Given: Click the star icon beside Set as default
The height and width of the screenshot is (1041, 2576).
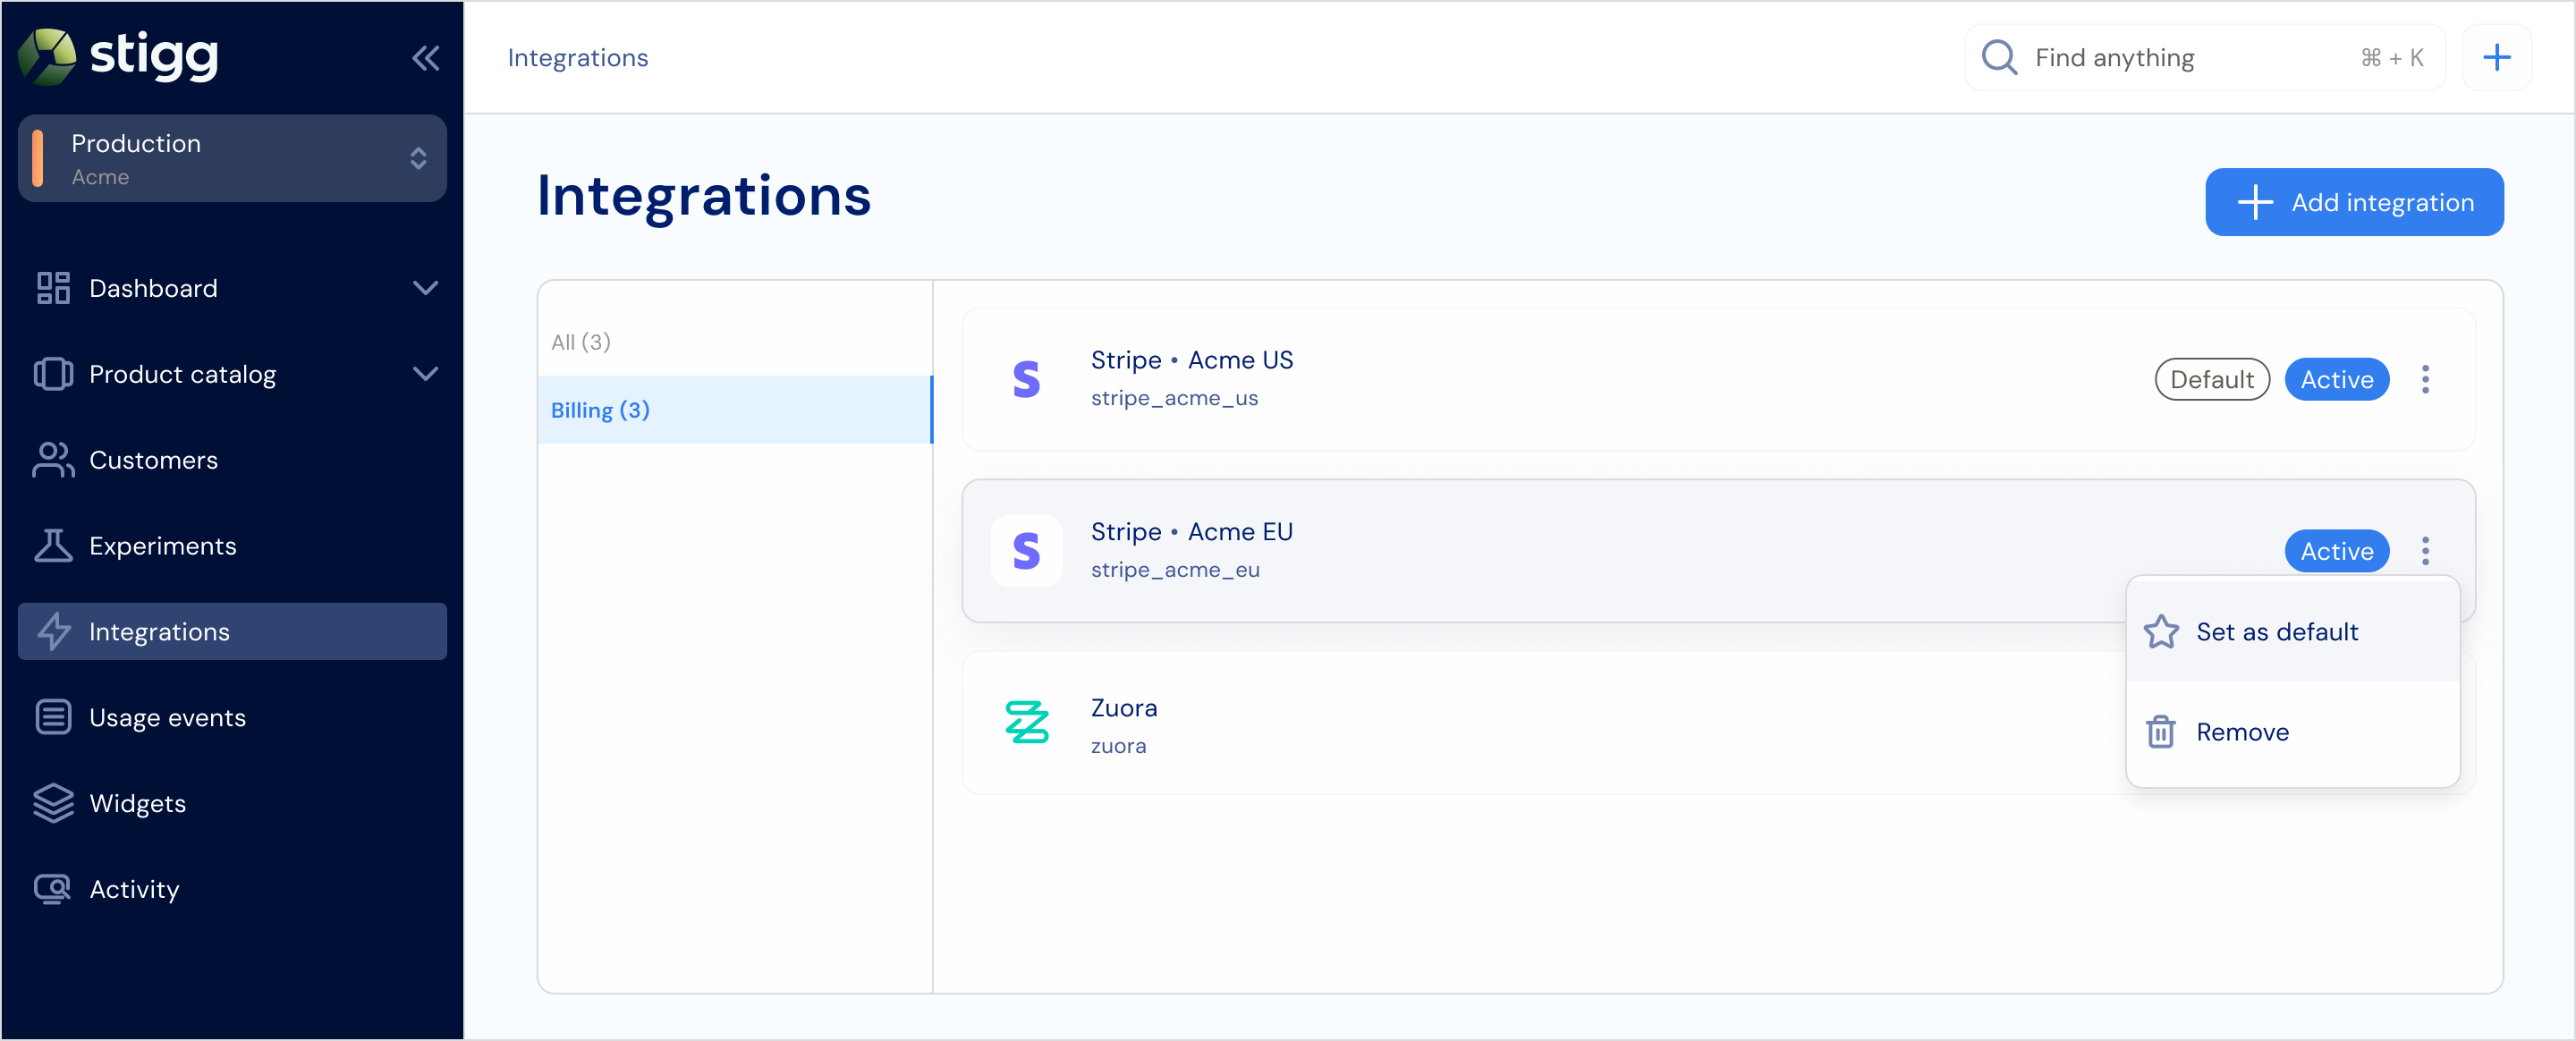Looking at the screenshot, I should pyautogui.click(x=2160, y=632).
